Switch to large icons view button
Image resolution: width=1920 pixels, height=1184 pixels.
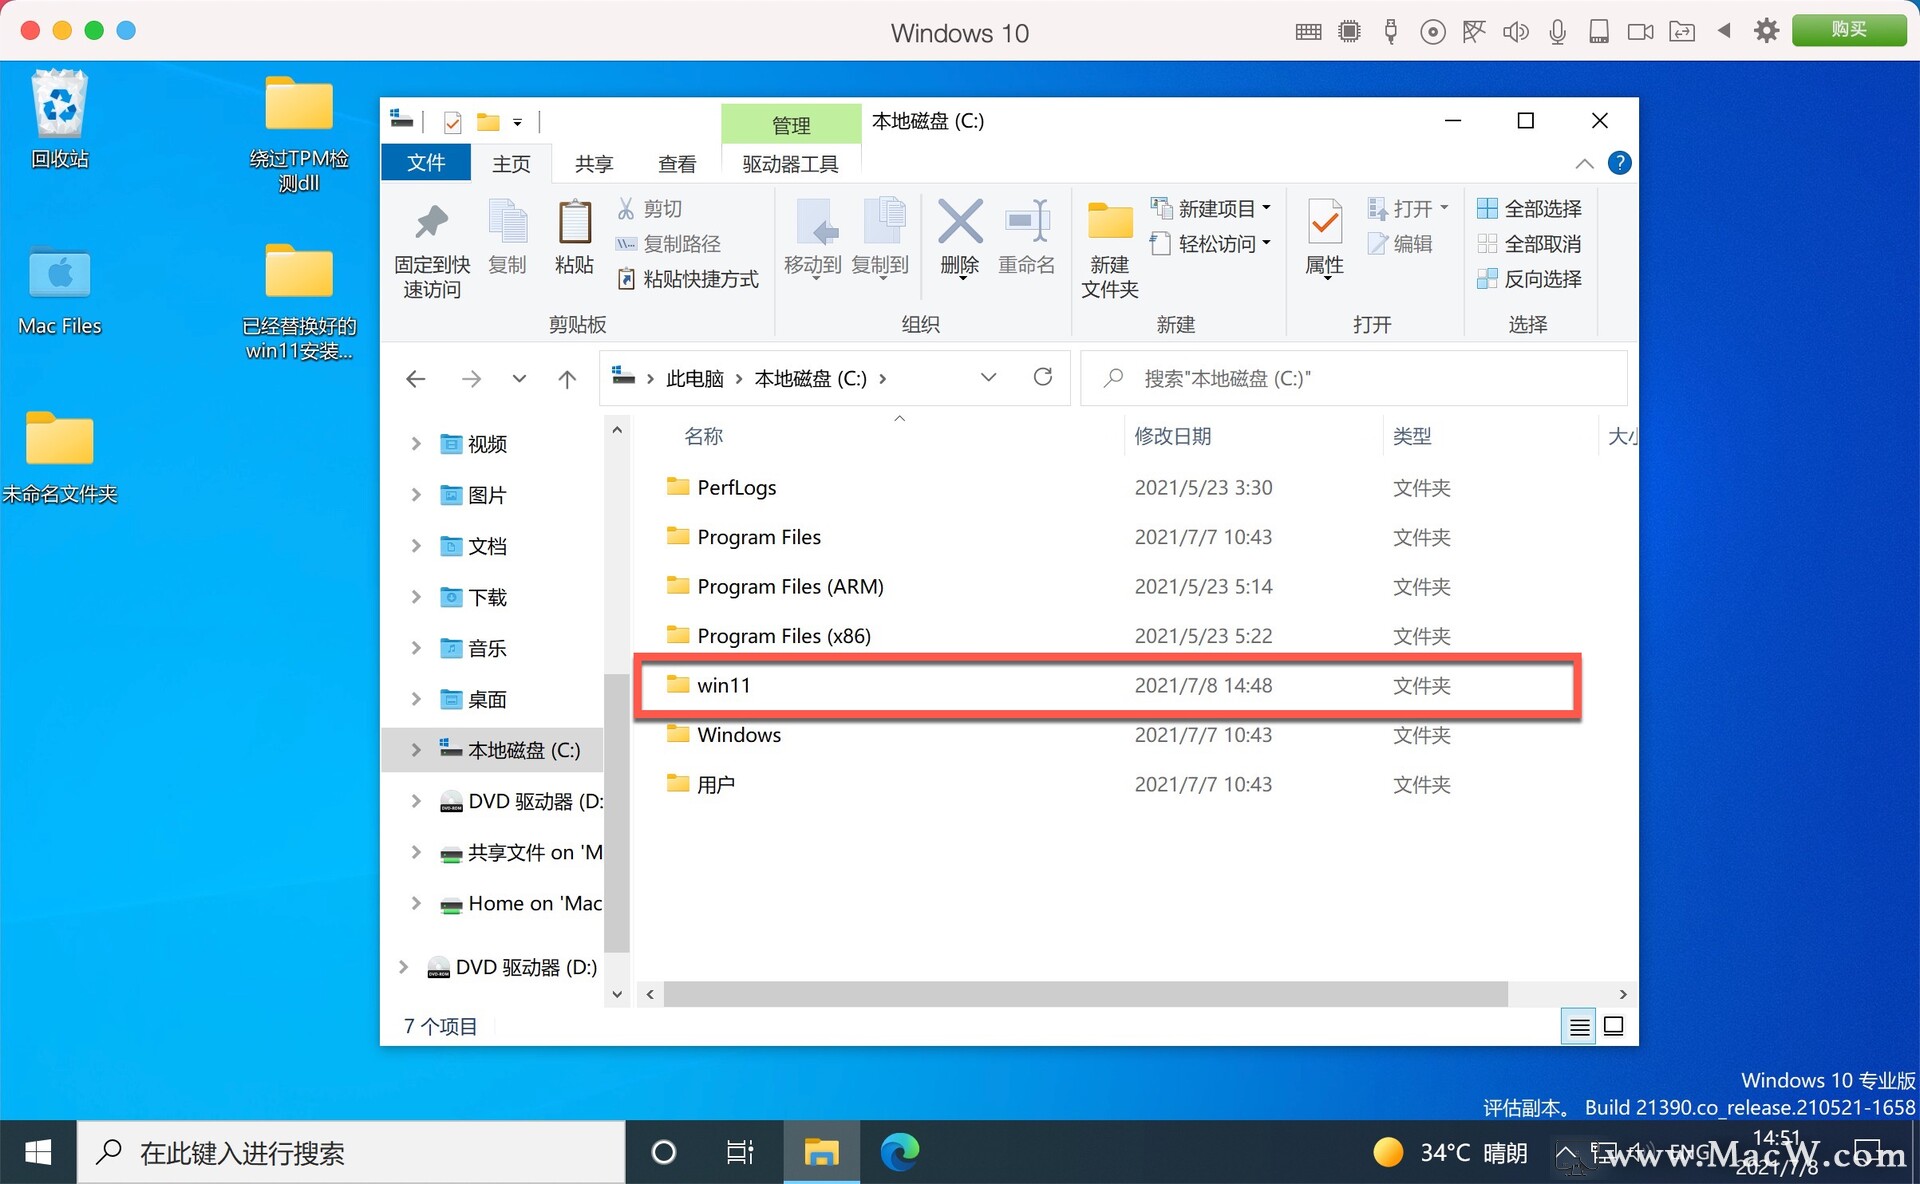1613,1026
